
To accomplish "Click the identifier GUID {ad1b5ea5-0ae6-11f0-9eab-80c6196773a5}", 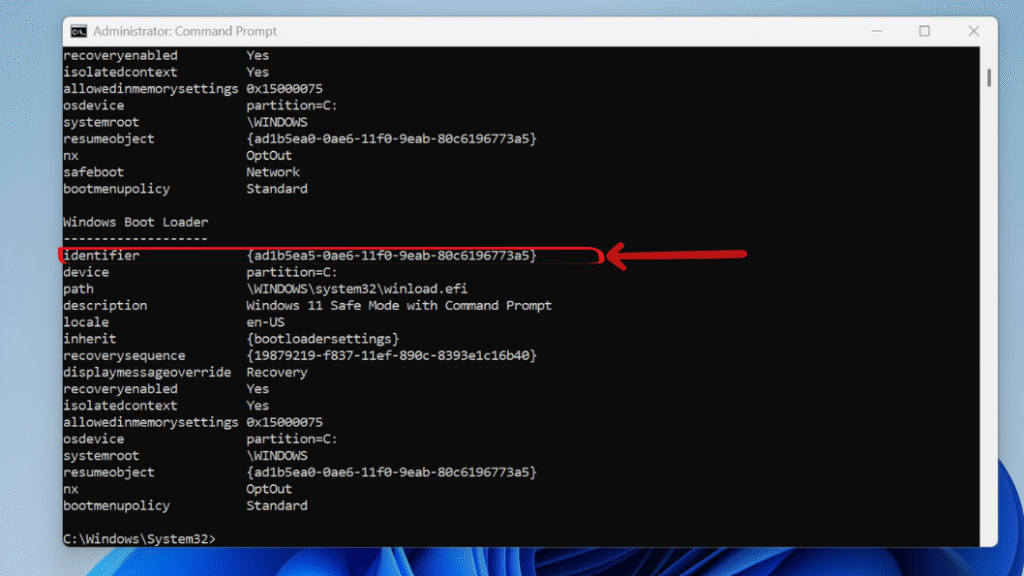I will [x=391, y=255].
